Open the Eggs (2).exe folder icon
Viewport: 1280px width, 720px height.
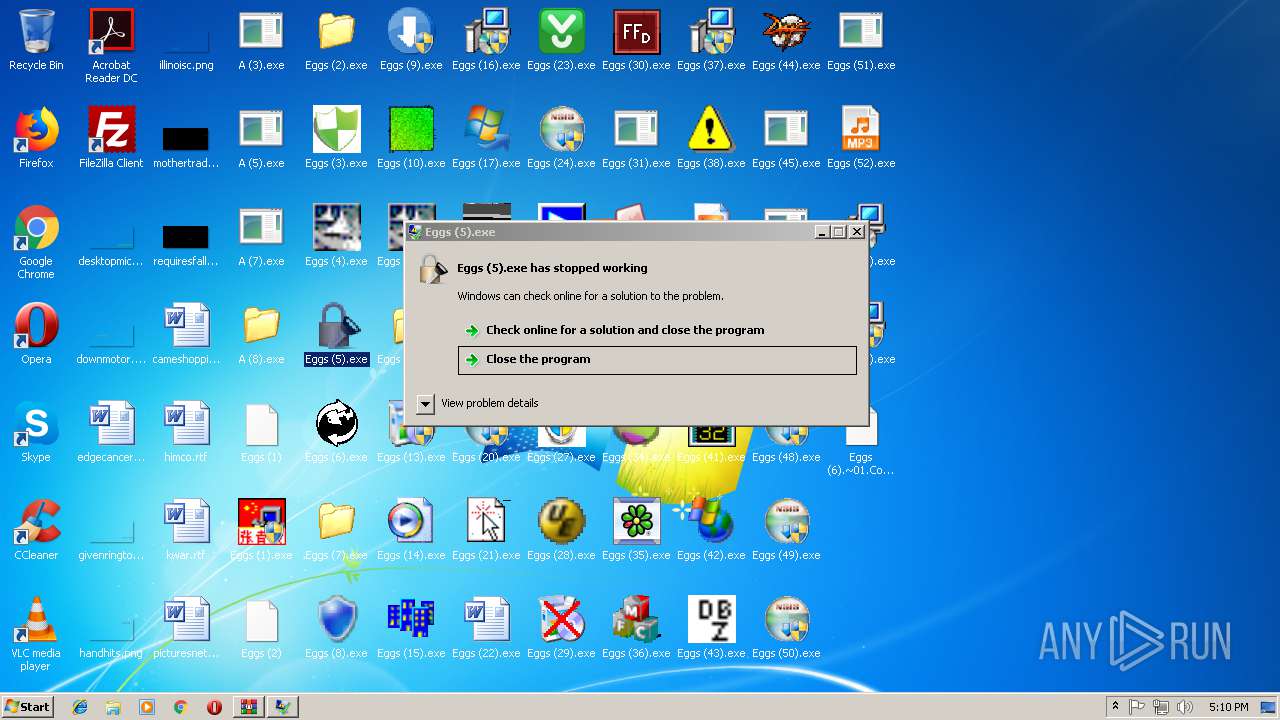pyautogui.click(x=336, y=32)
